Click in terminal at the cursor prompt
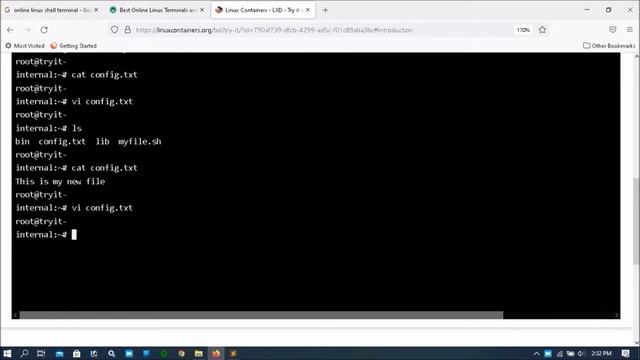The height and width of the screenshot is (360, 640). [74, 235]
